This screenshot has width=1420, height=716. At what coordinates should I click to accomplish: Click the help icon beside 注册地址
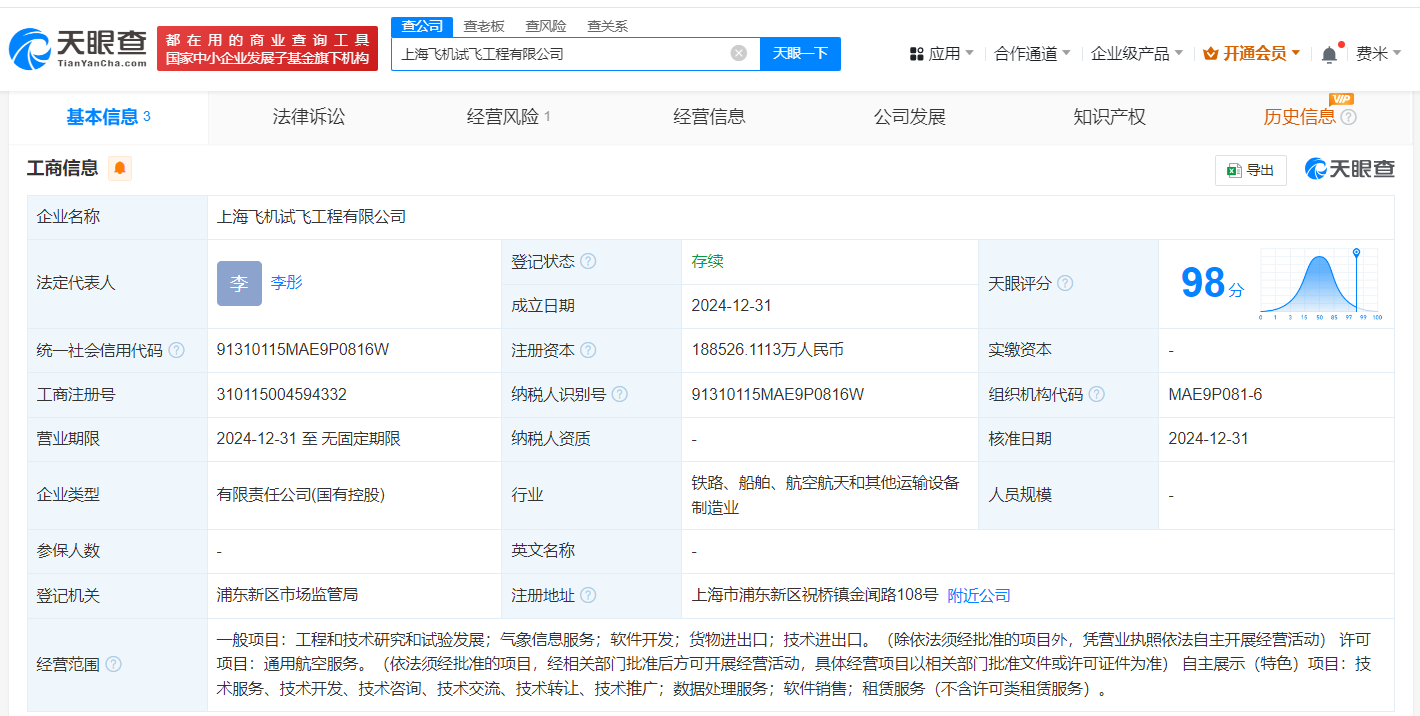coord(588,596)
